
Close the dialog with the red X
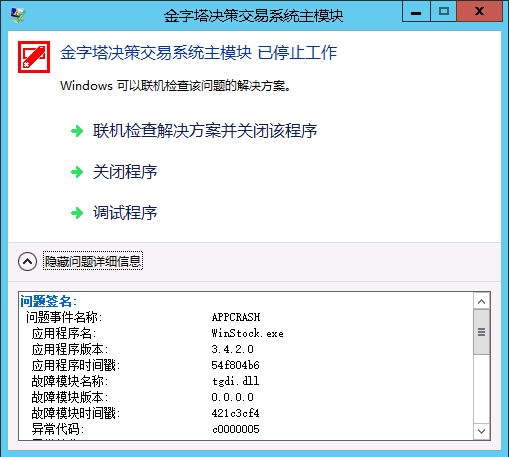(x=480, y=12)
